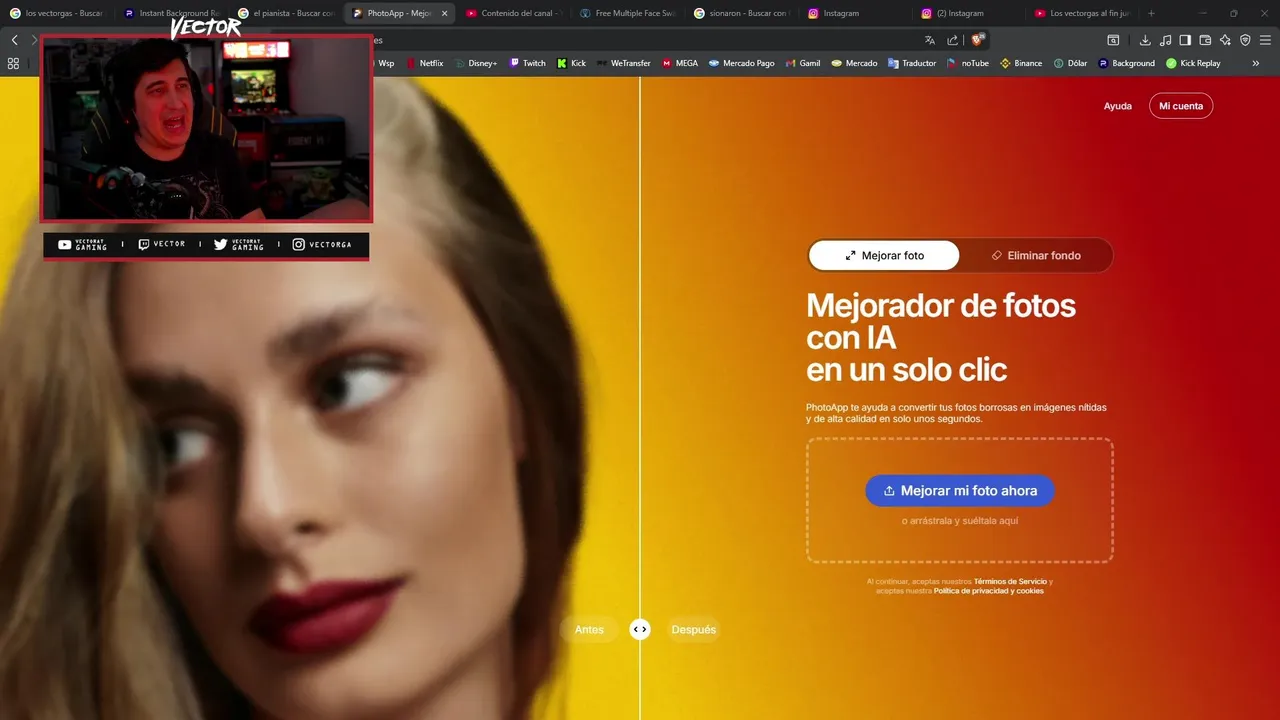
Task: Open the Brave Wallet icon
Action: [1205, 40]
